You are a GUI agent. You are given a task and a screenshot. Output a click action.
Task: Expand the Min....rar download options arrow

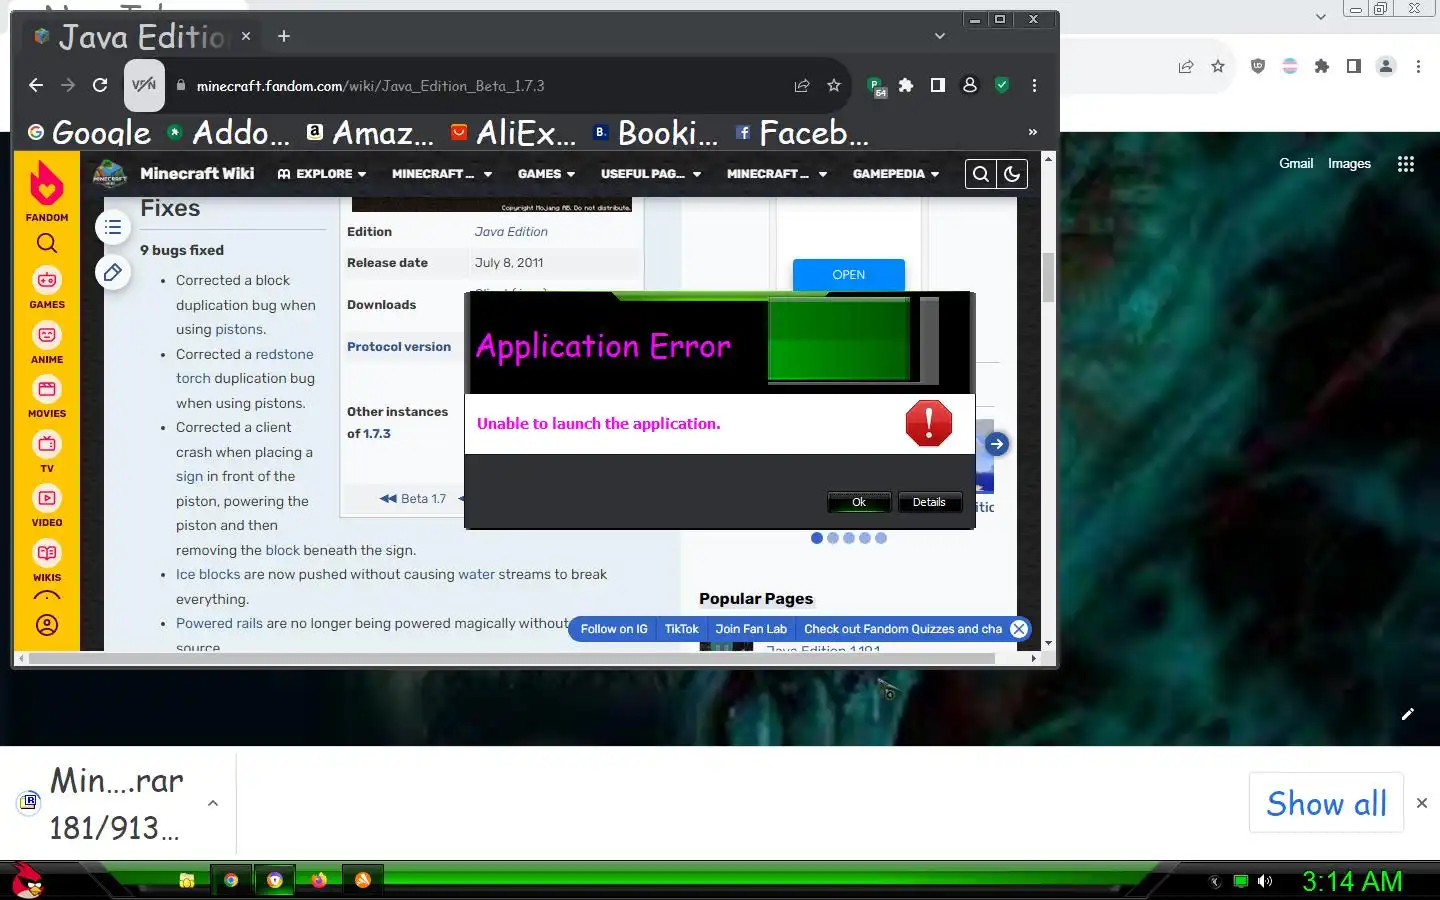[x=212, y=803]
